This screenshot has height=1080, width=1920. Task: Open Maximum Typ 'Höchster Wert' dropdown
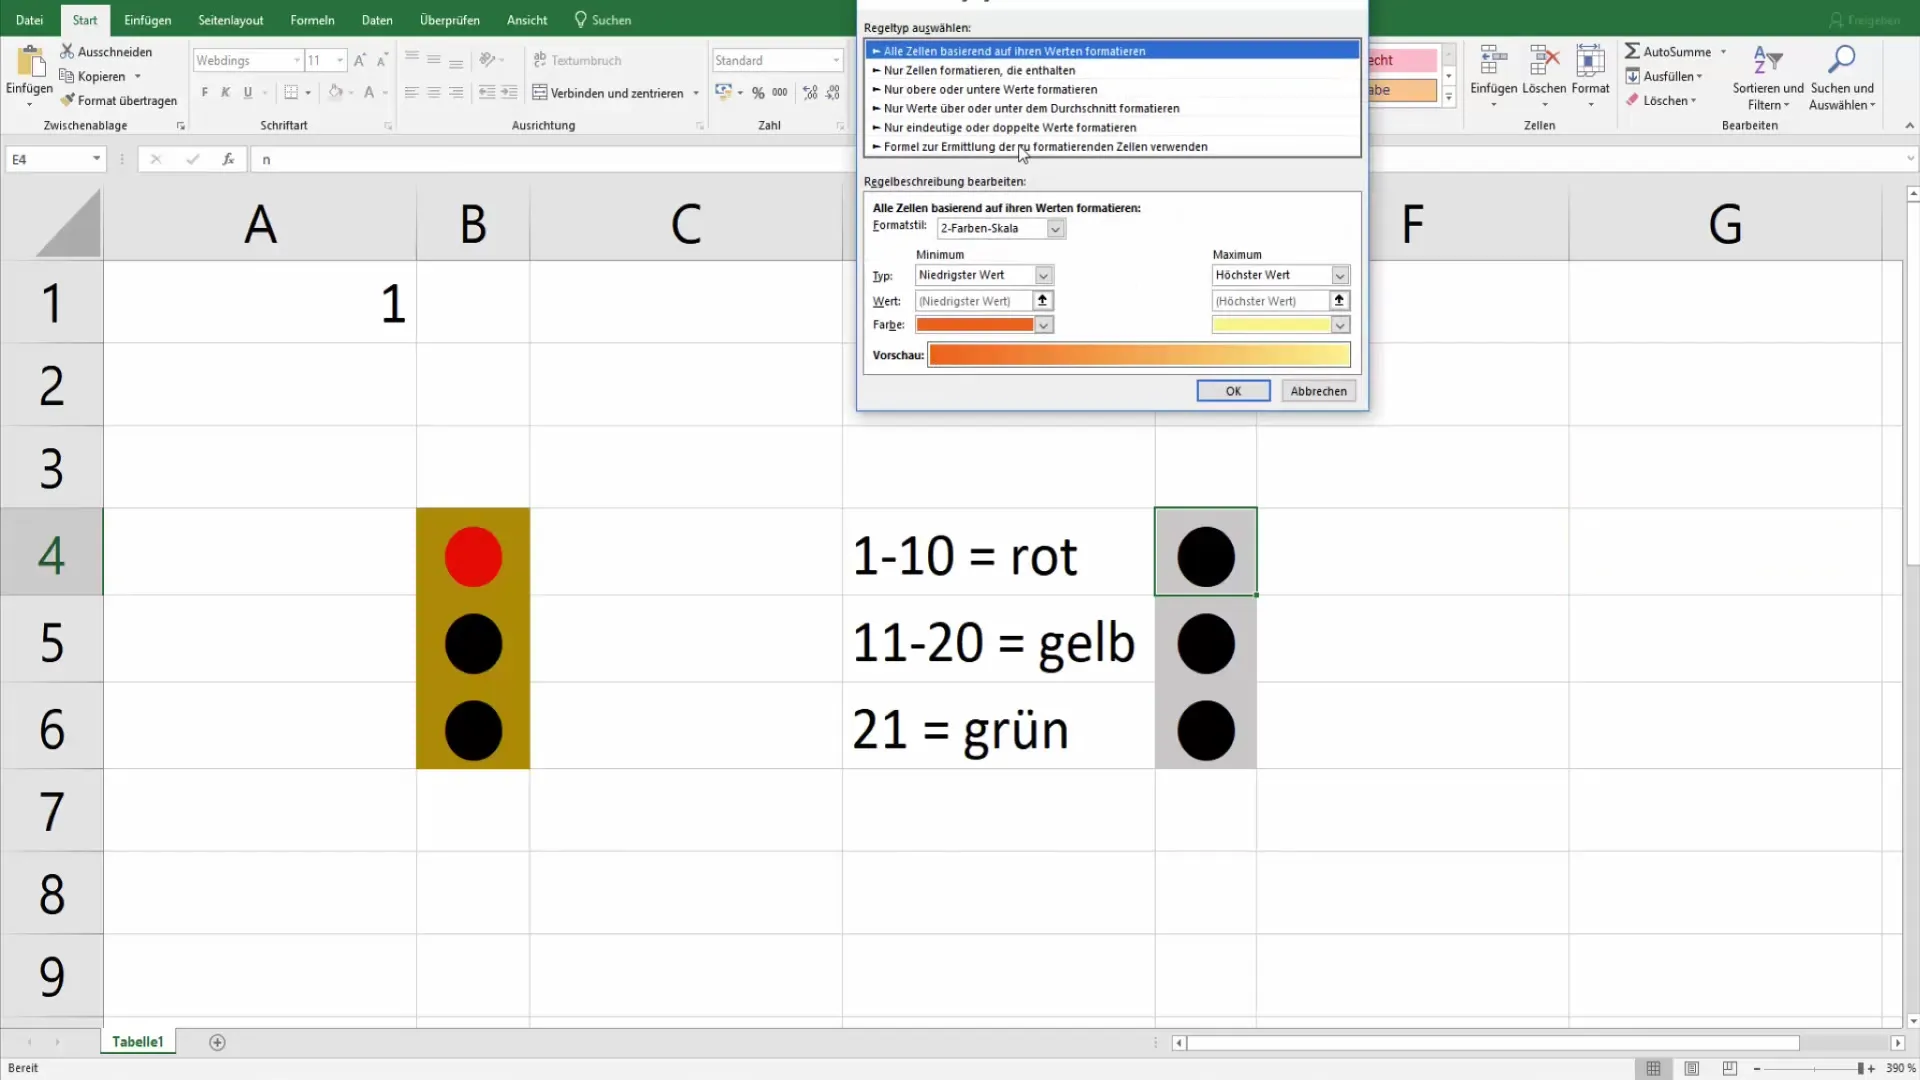tap(1340, 275)
